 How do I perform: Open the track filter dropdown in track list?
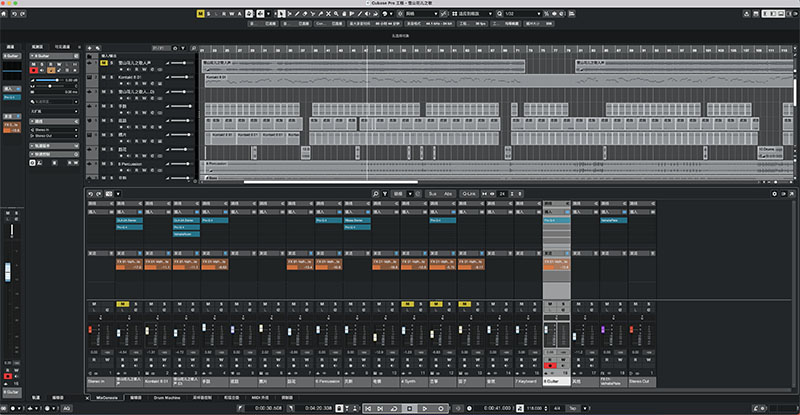pyautogui.click(x=183, y=48)
